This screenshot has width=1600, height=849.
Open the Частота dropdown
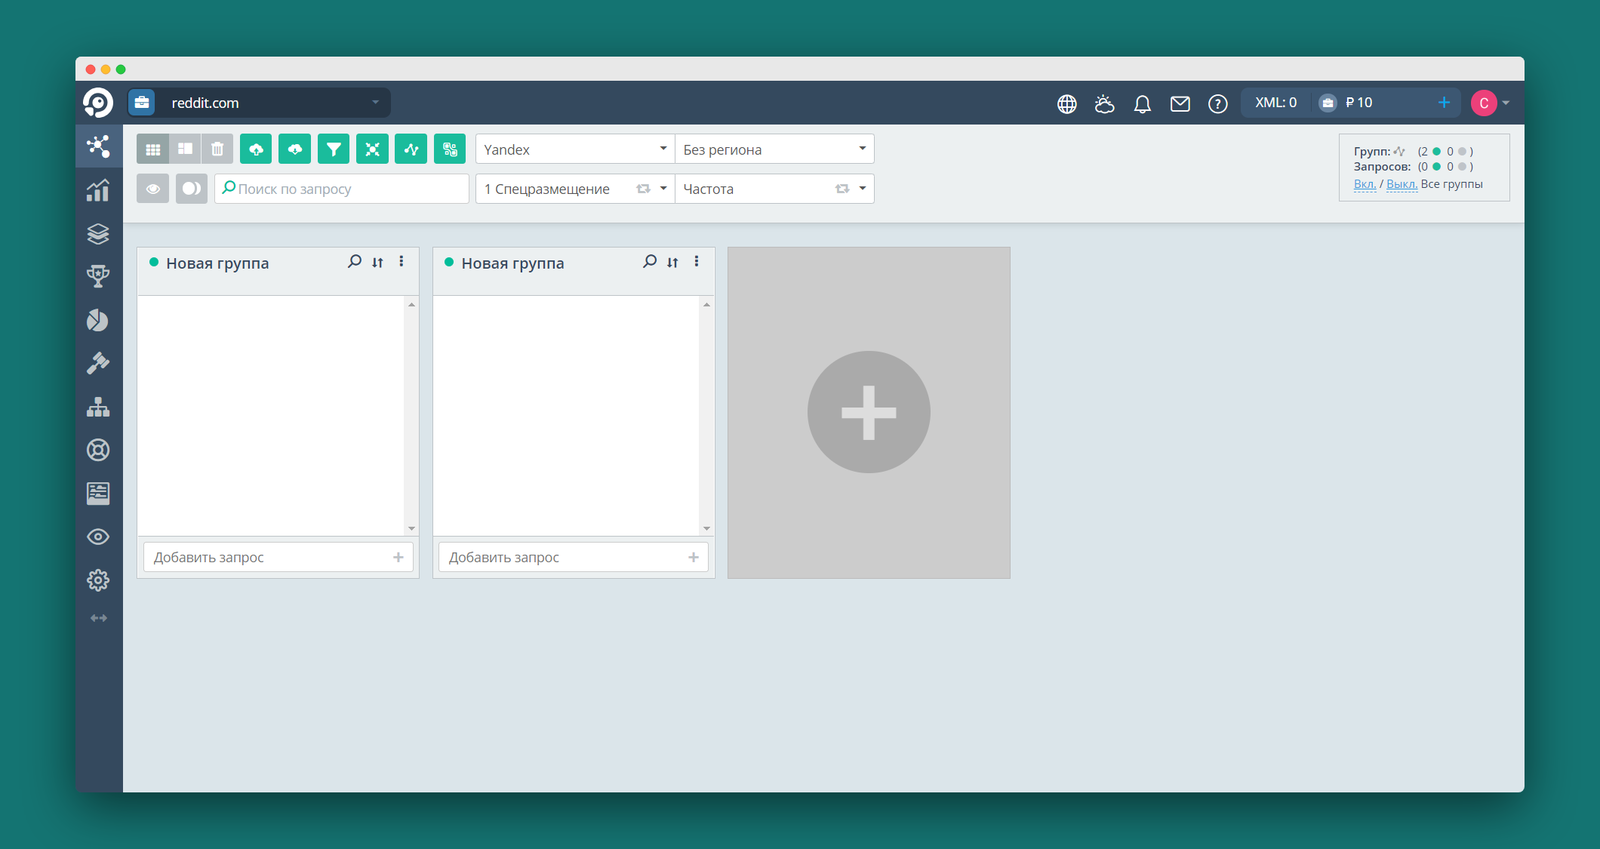775,189
